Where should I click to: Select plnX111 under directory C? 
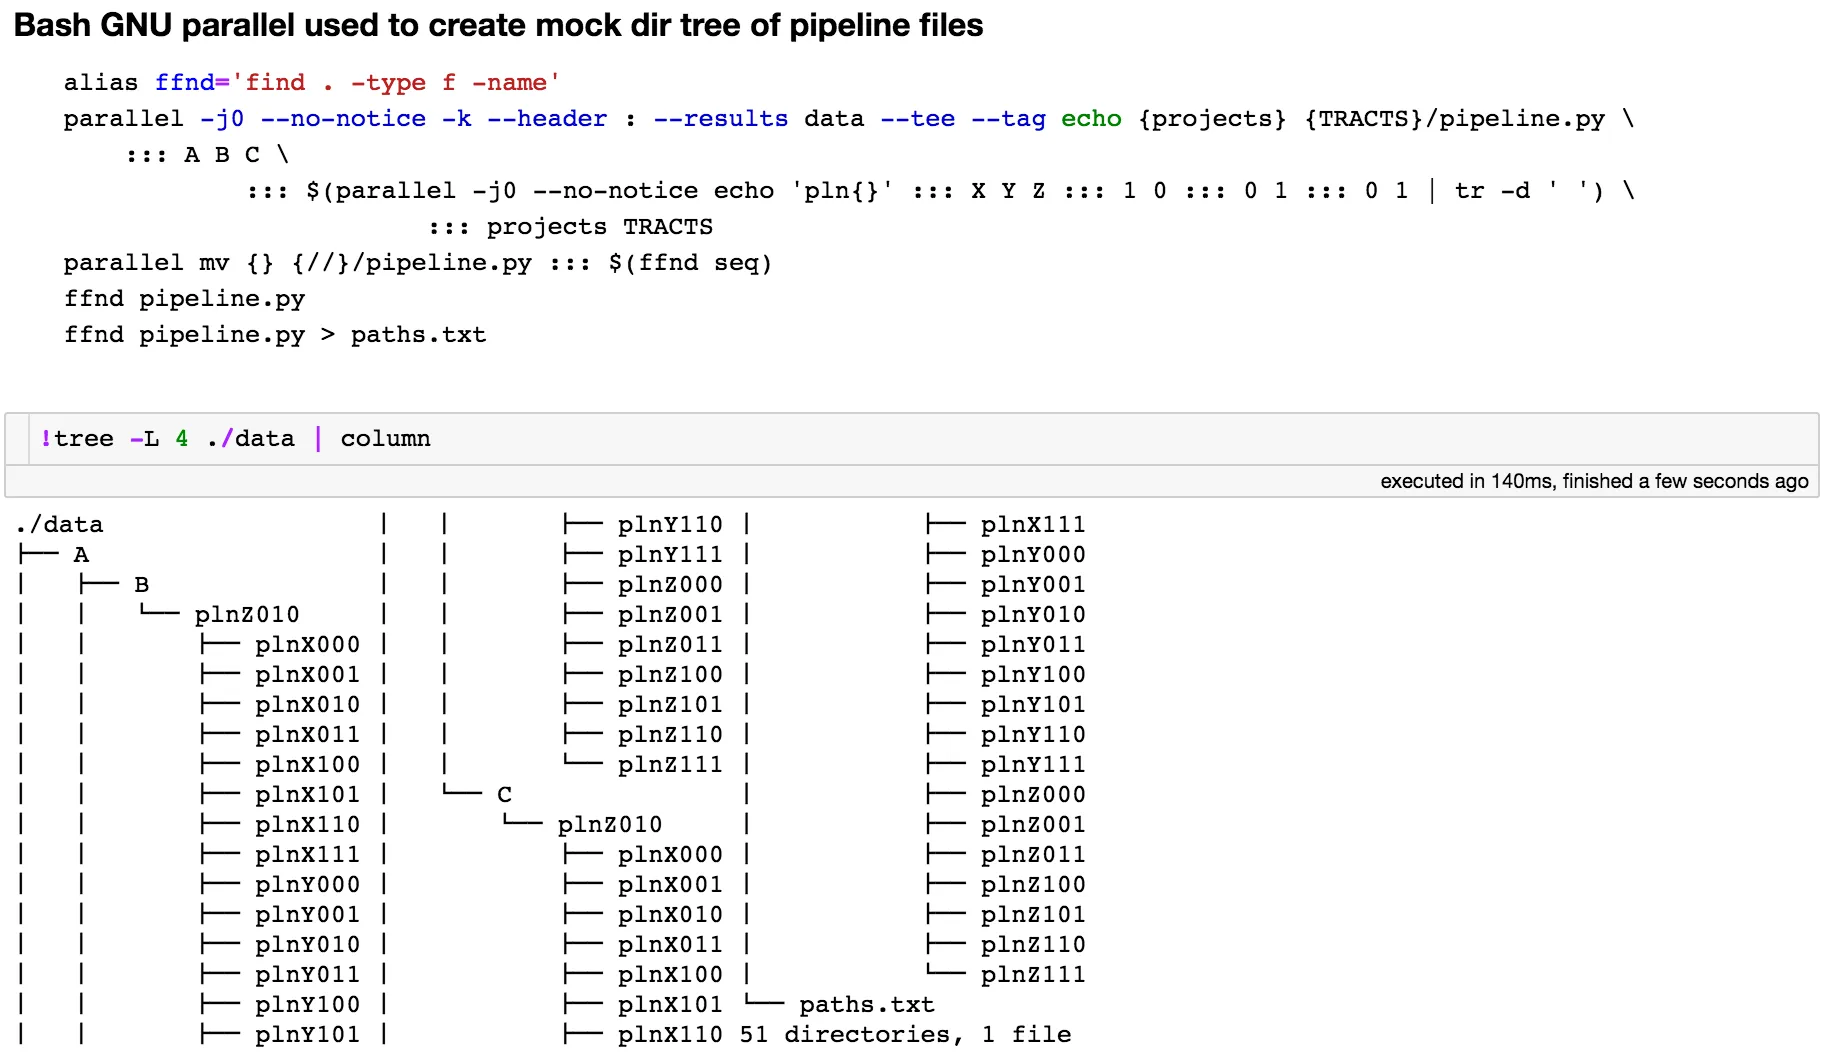1033,525
